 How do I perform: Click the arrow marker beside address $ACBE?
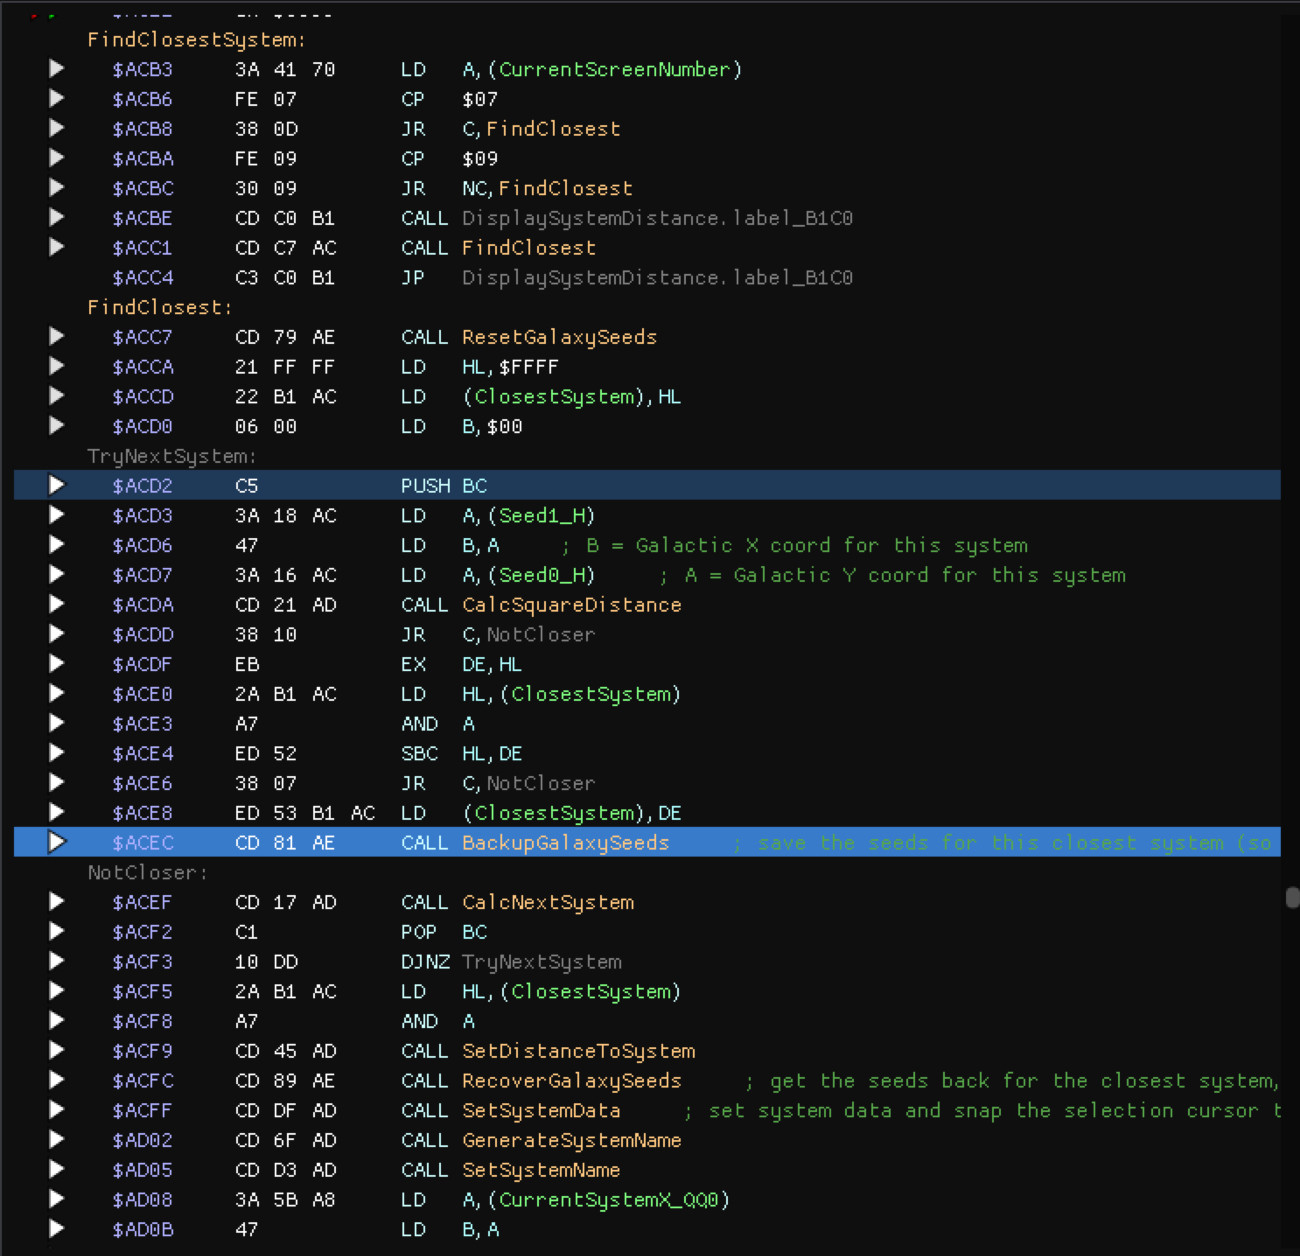(57, 218)
